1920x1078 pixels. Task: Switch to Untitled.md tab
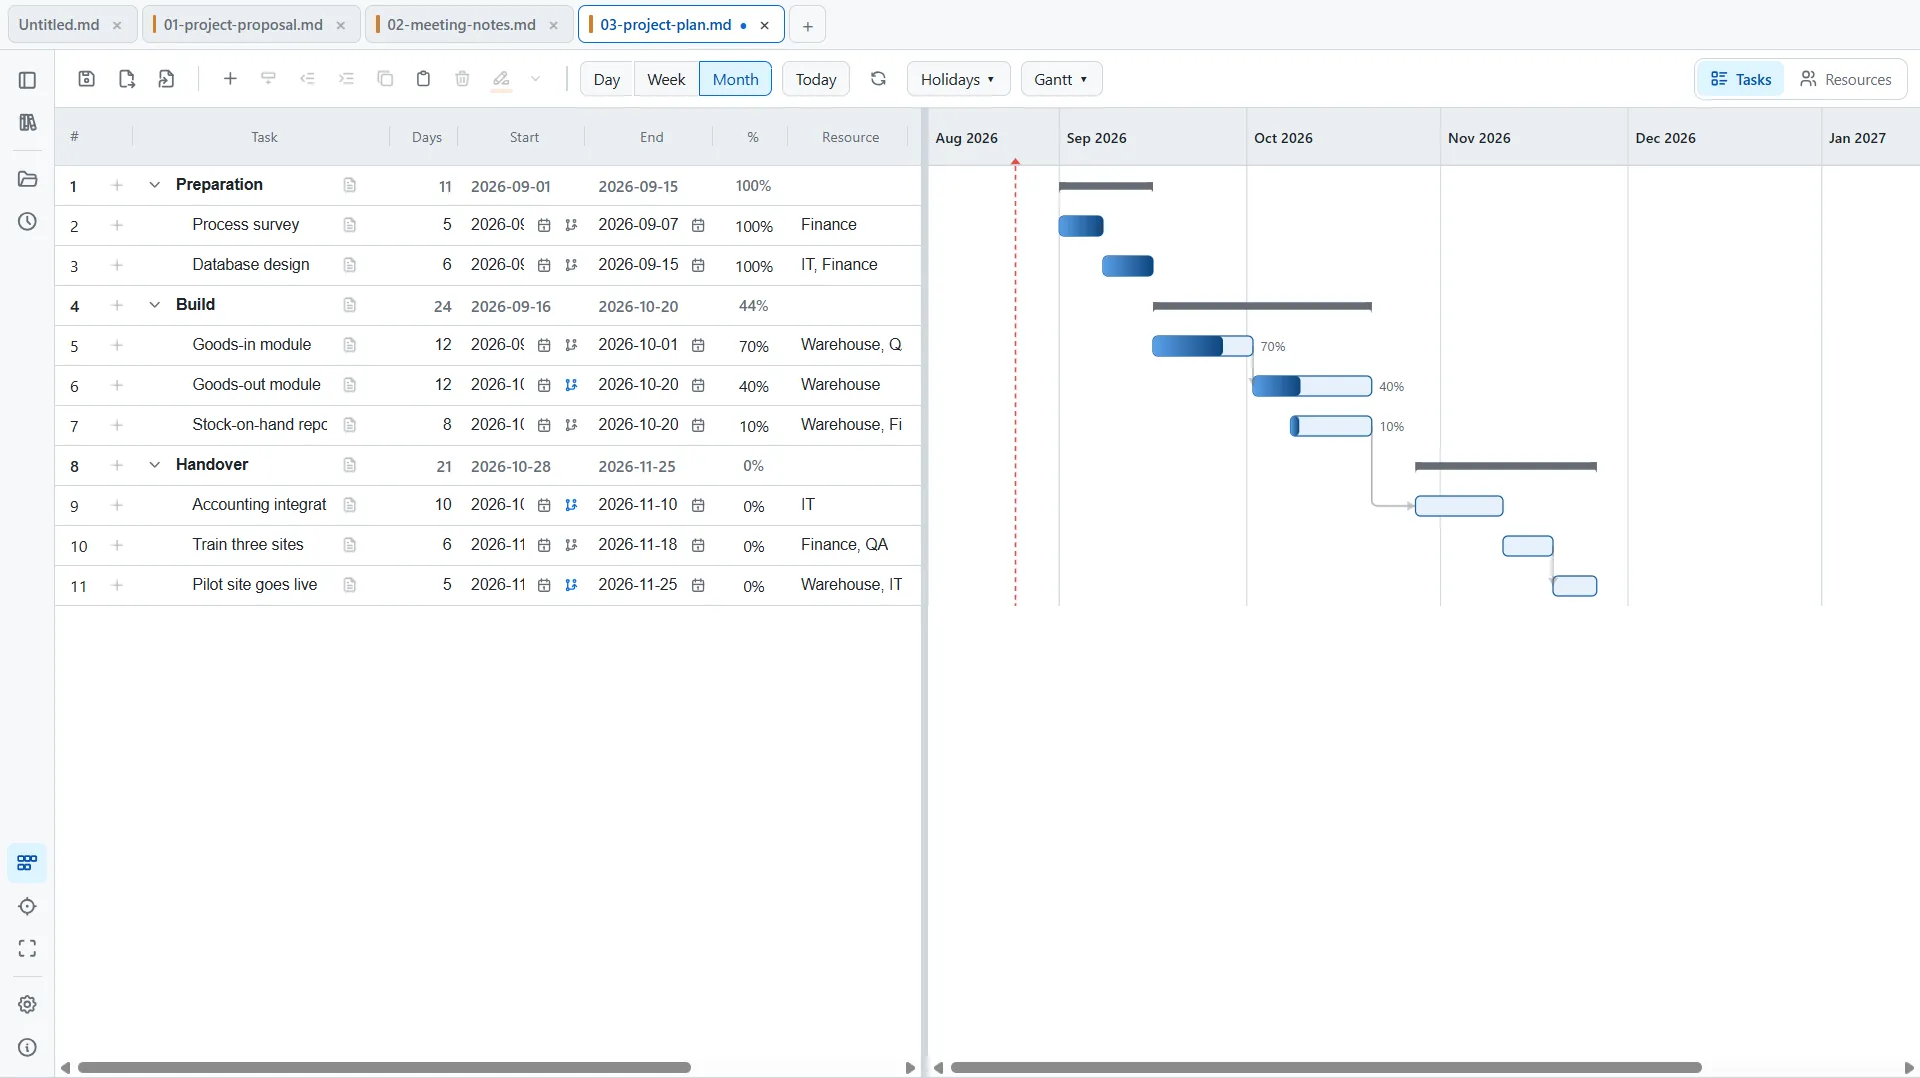59,25
